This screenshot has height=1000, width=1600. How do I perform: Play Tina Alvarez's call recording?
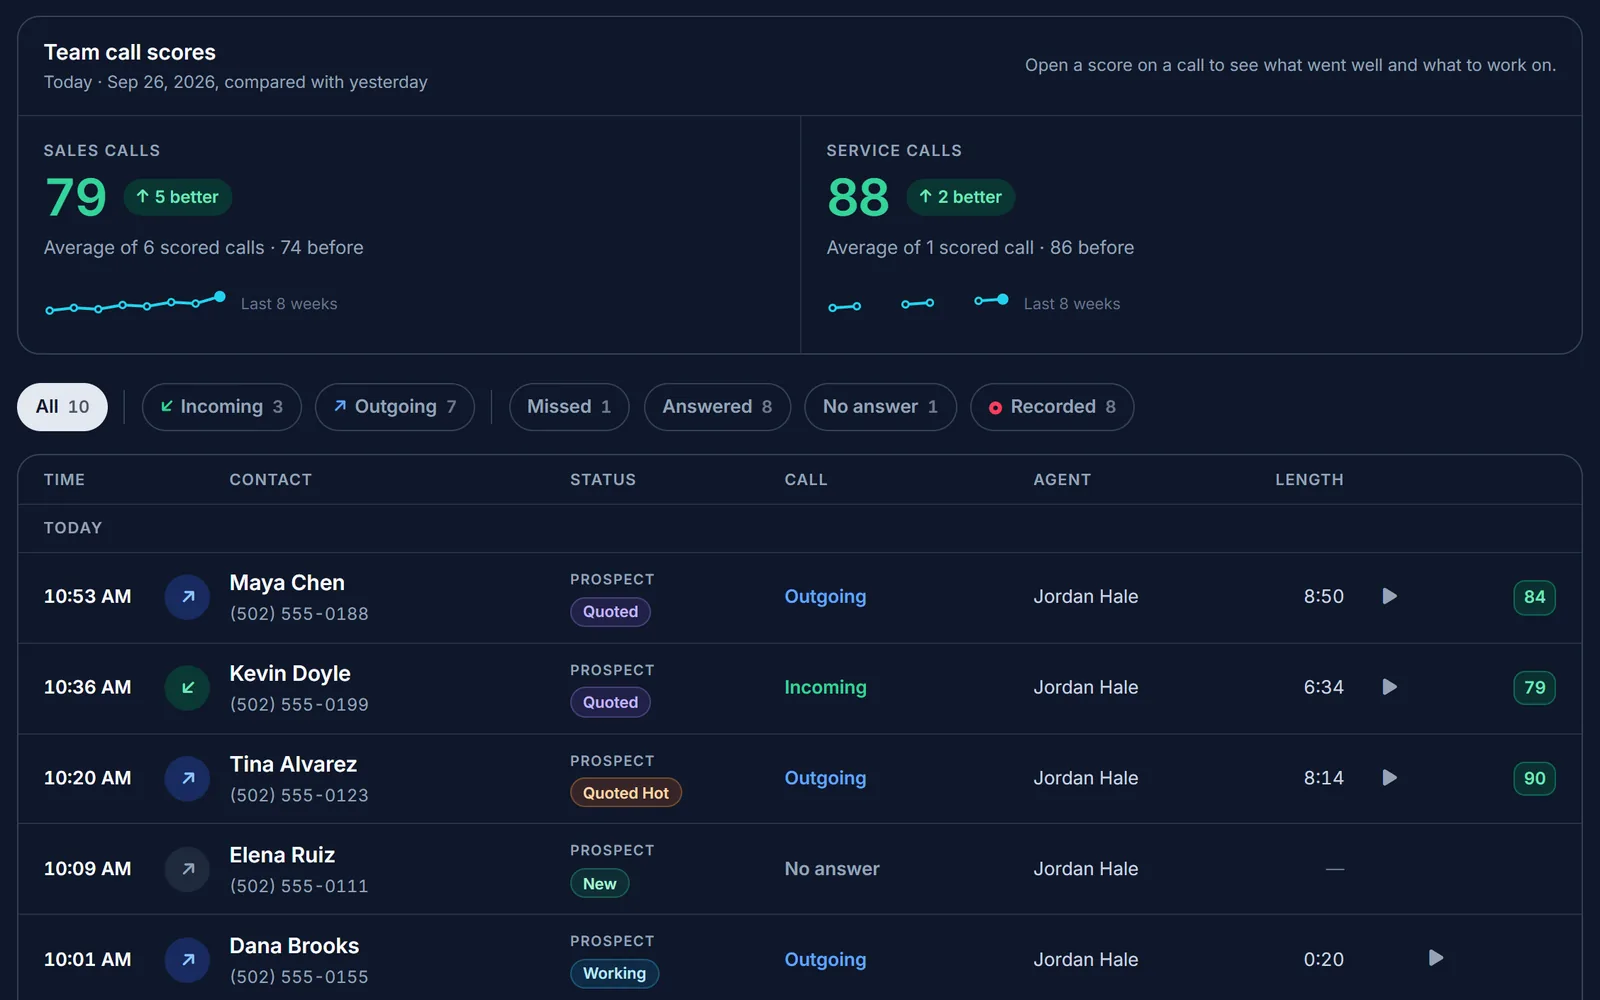click(1389, 778)
